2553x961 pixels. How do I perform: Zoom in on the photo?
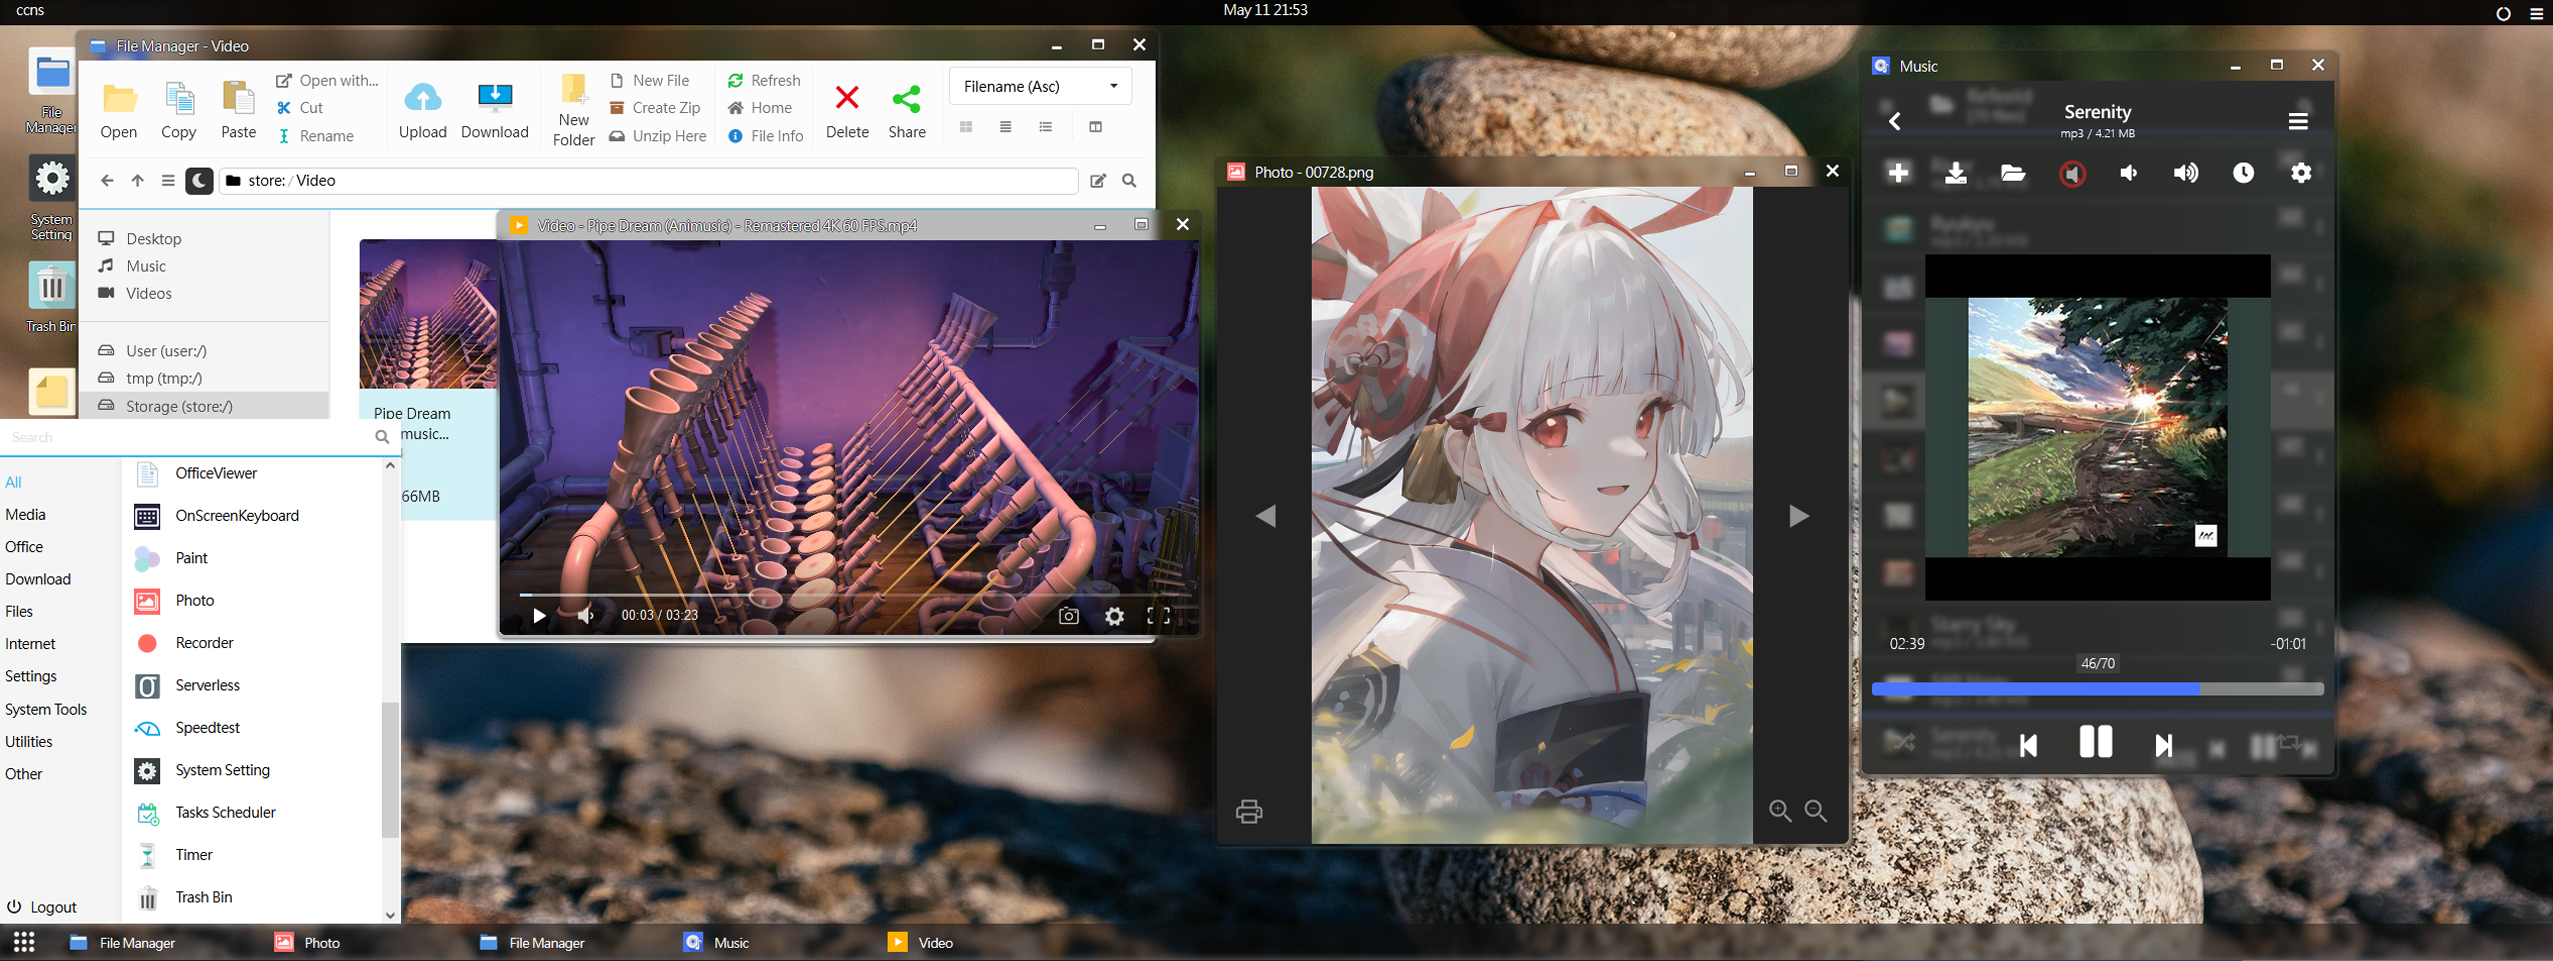(1779, 811)
